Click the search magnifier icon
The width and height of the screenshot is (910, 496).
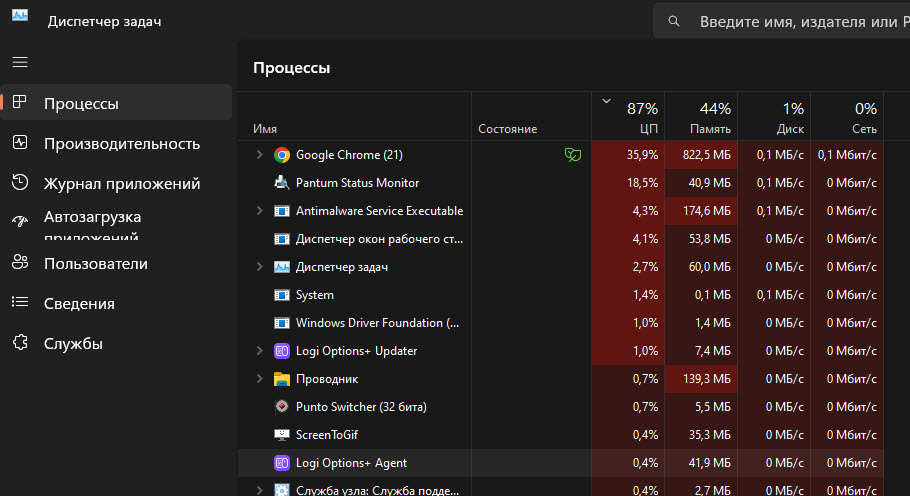(674, 21)
